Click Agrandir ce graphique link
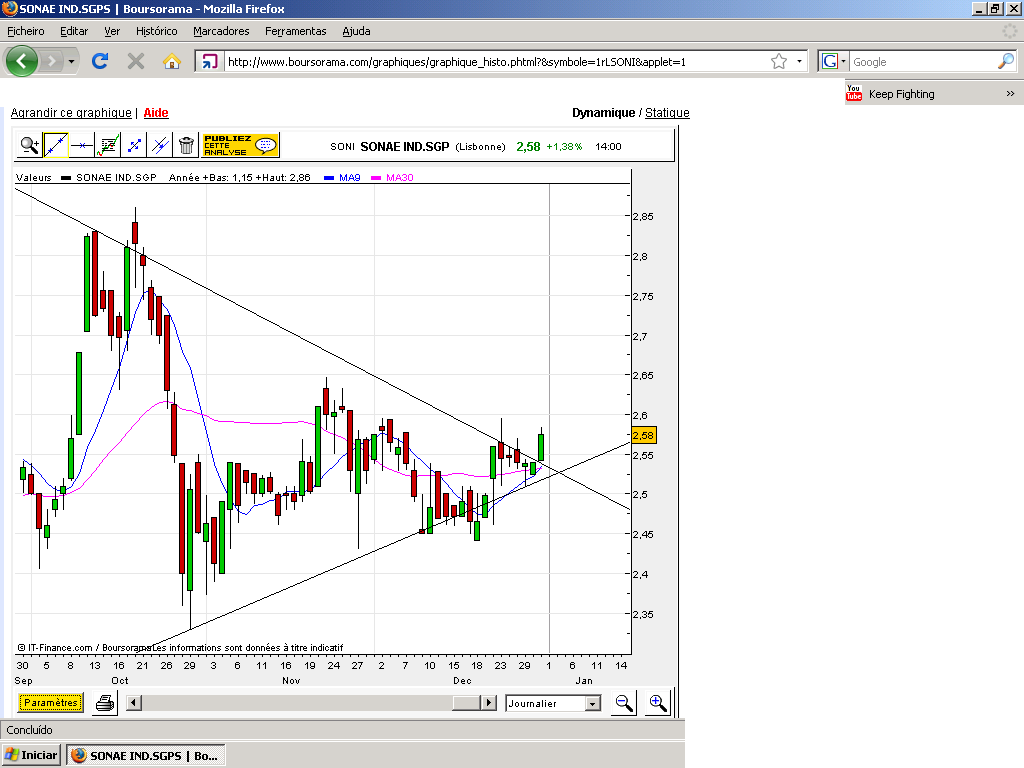Viewport: 1024px width, 768px height. click(71, 112)
